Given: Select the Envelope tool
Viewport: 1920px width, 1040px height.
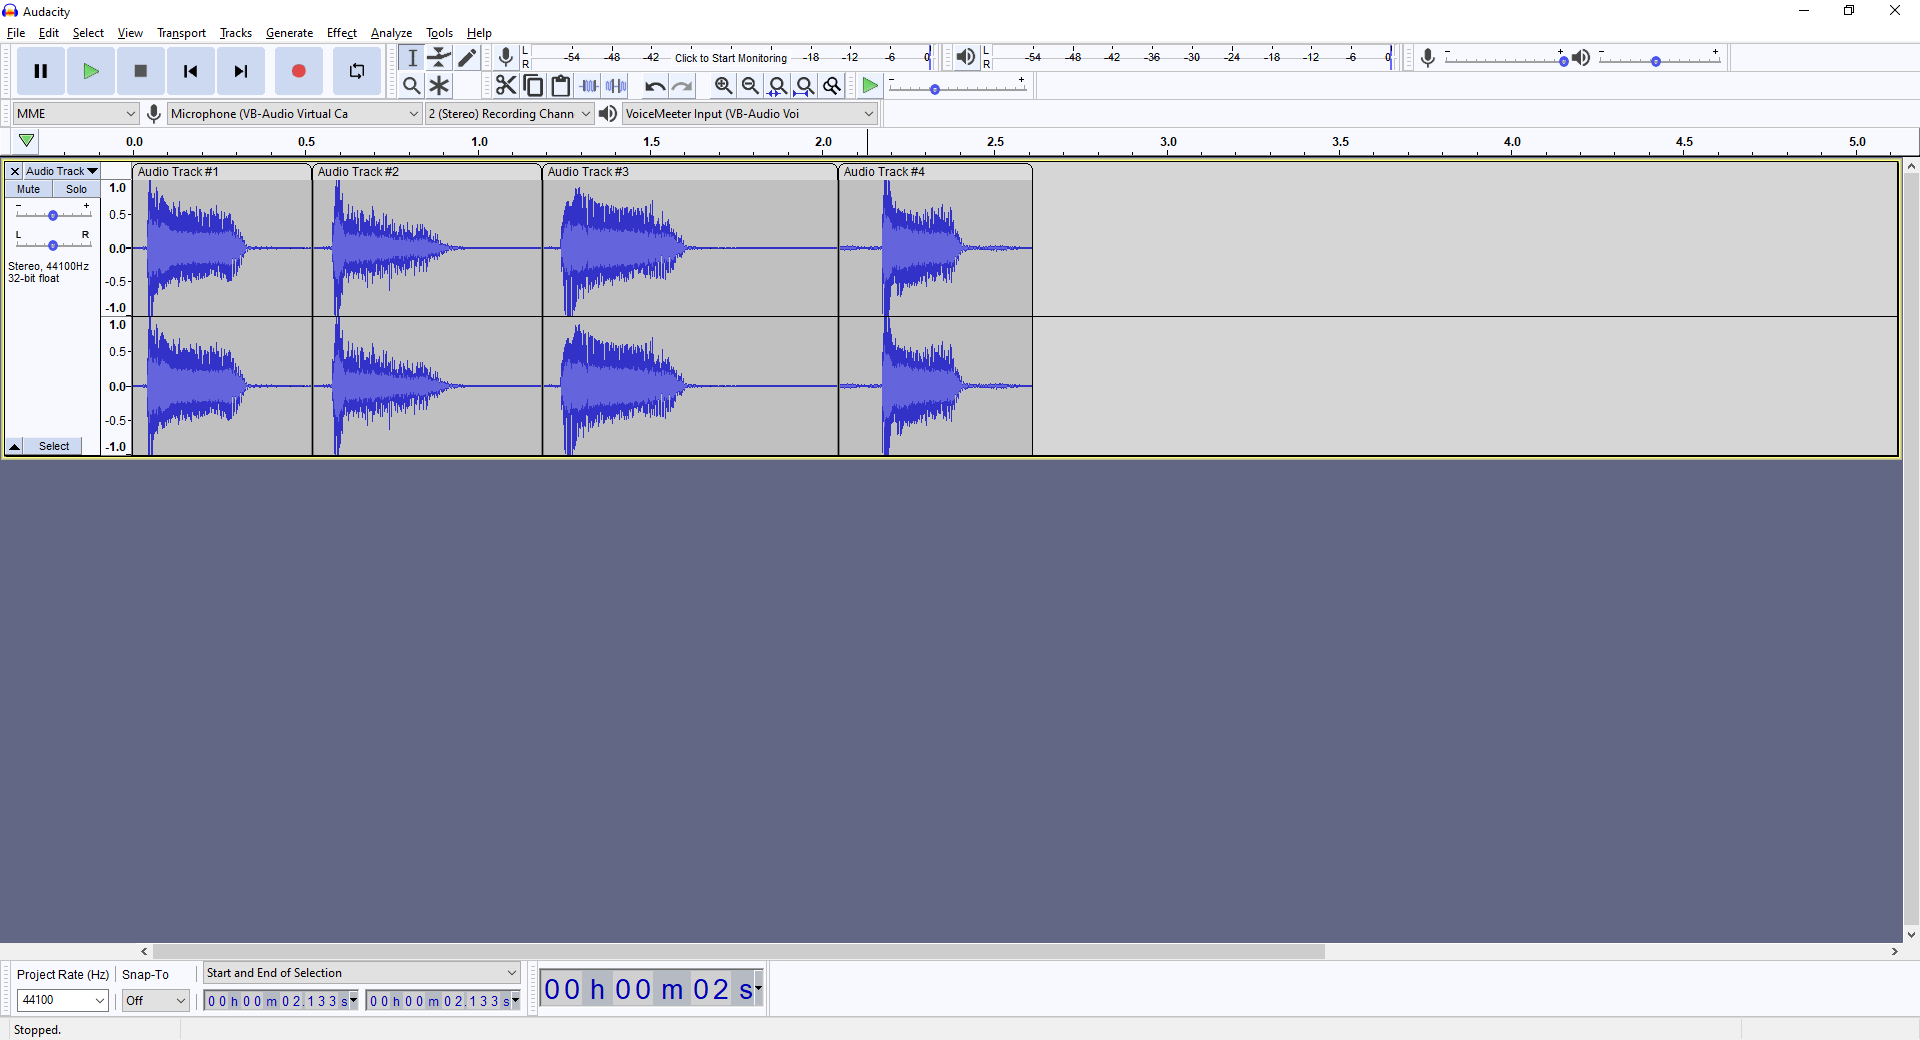Looking at the screenshot, I should point(440,57).
